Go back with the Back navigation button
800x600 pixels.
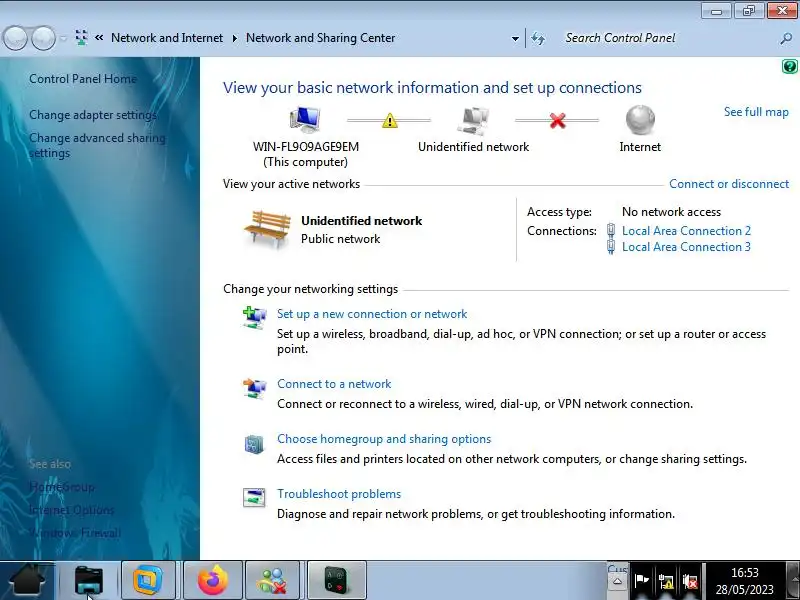15,38
